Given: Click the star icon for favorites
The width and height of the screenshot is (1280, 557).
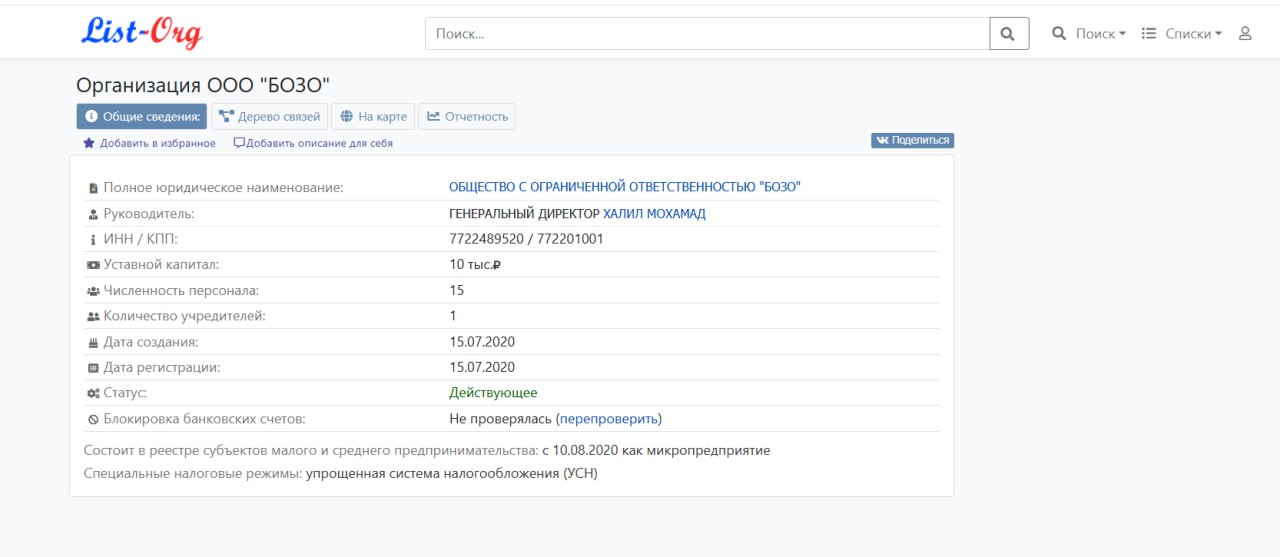Looking at the screenshot, I should click(89, 143).
